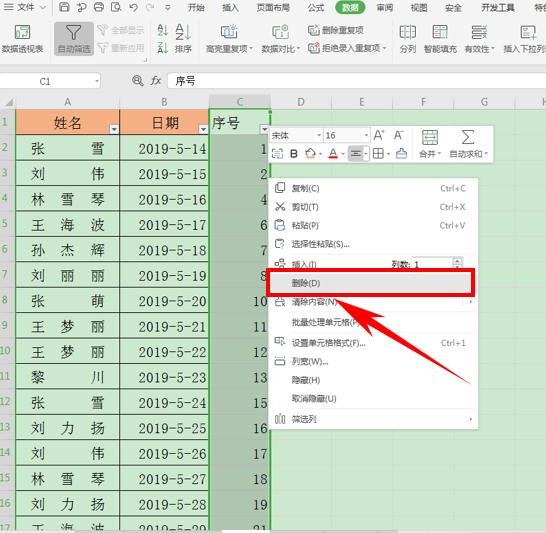Screen dimensions: 546x533
Task: Select column D header
Action: [x=301, y=102]
